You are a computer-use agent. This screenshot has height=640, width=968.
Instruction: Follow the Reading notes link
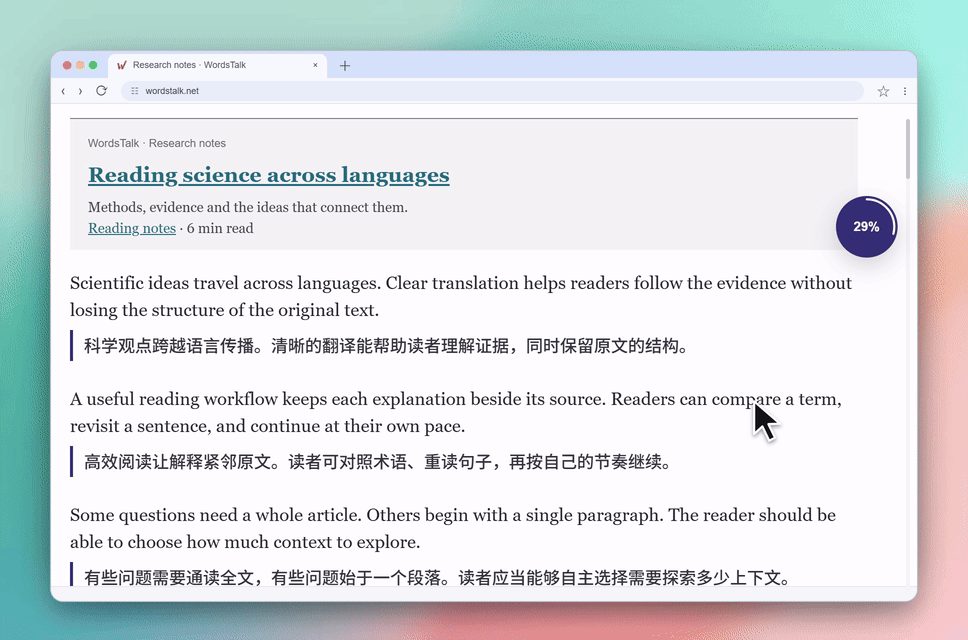coord(132,228)
